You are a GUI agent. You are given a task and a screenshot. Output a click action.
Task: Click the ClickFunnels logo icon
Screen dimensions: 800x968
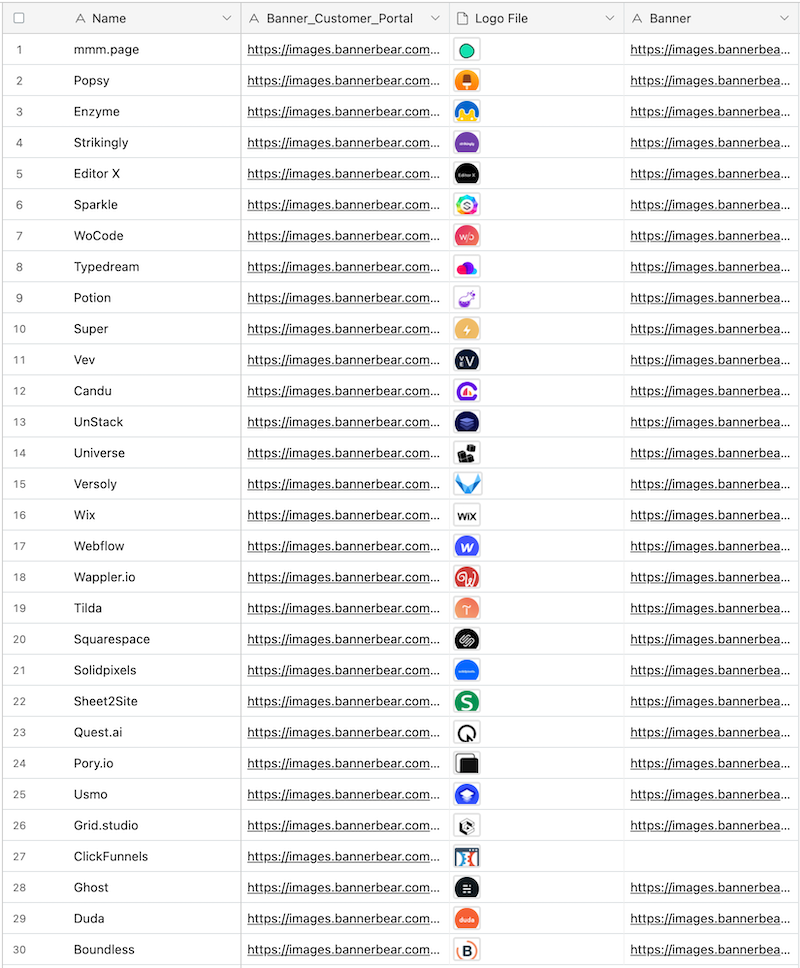point(467,856)
